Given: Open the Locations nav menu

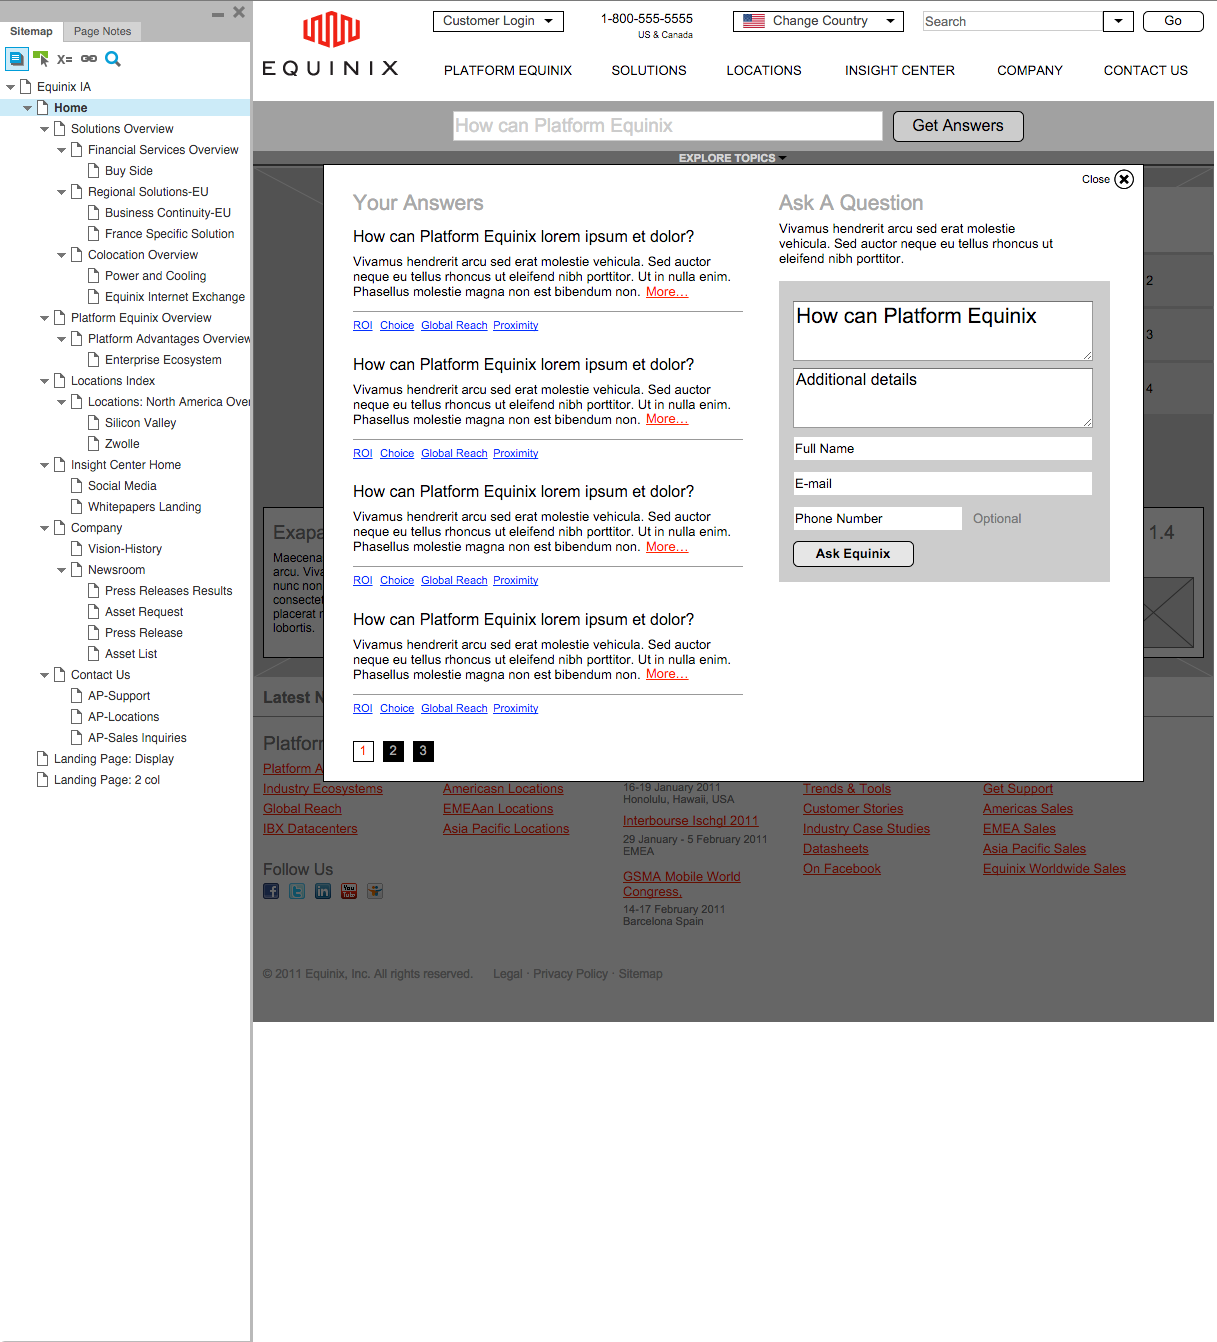Looking at the screenshot, I should [x=764, y=70].
